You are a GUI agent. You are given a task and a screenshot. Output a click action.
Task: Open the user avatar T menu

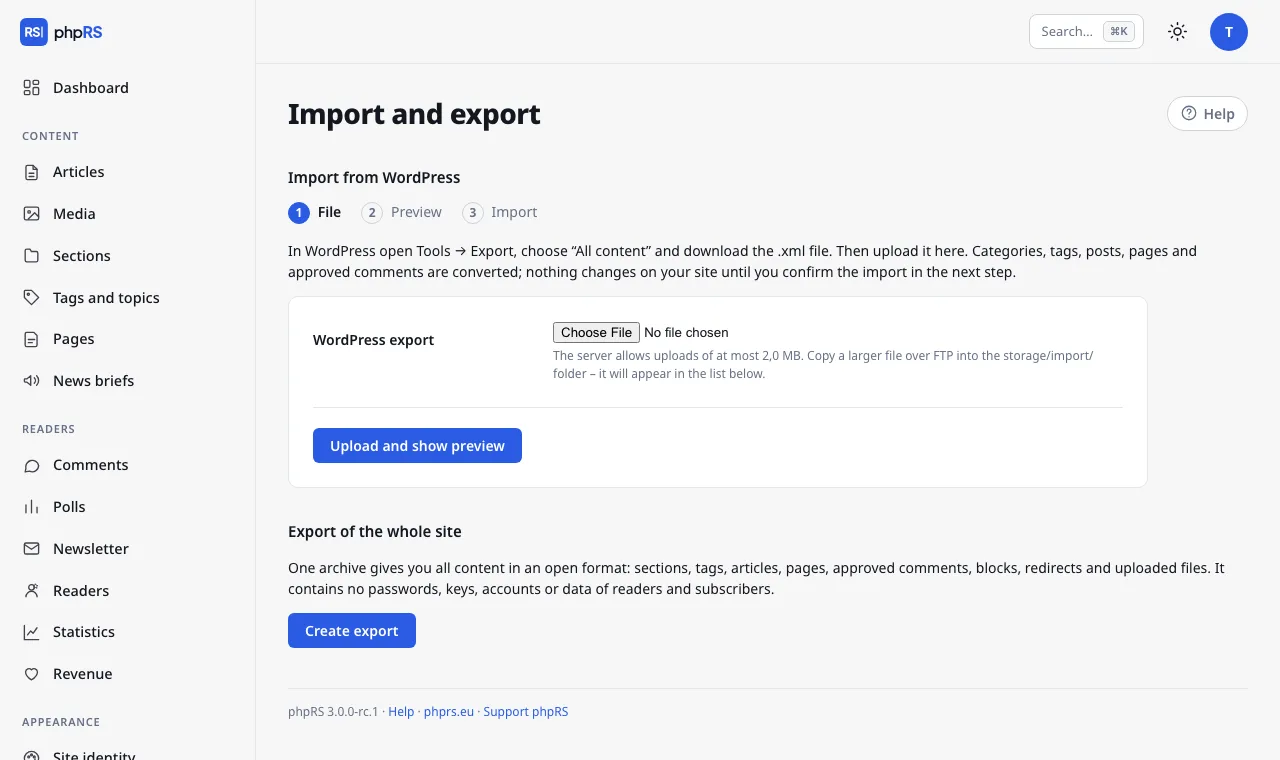tap(1229, 32)
